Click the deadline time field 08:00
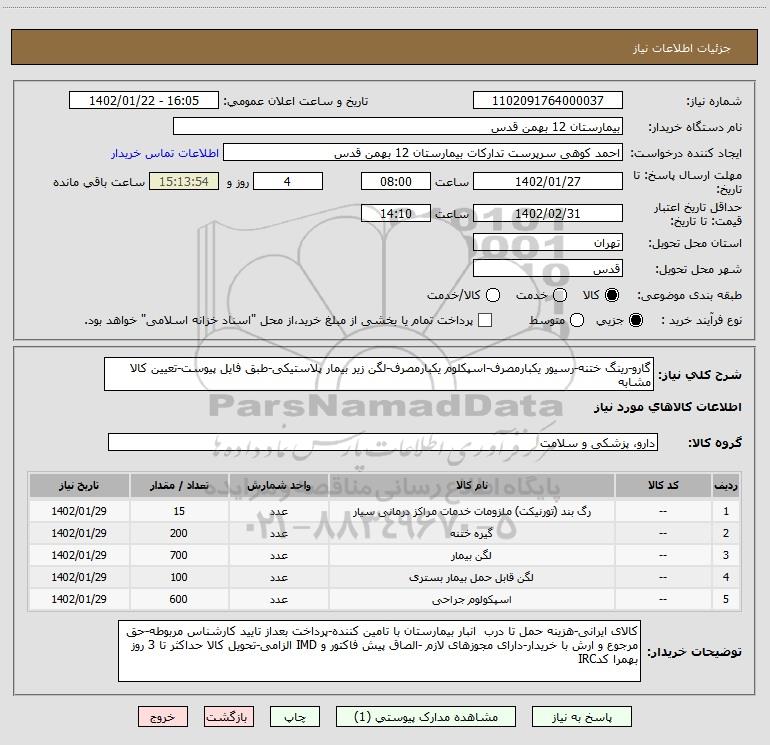The height and width of the screenshot is (745, 770). (x=396, y=181)
